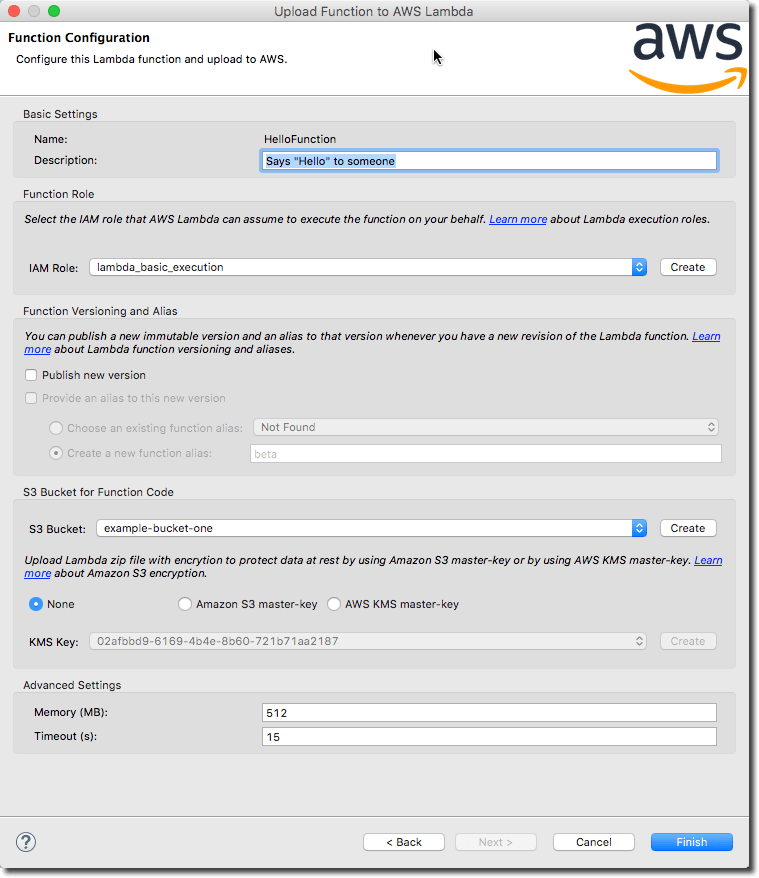Click the Cancel button

point(594,842)
